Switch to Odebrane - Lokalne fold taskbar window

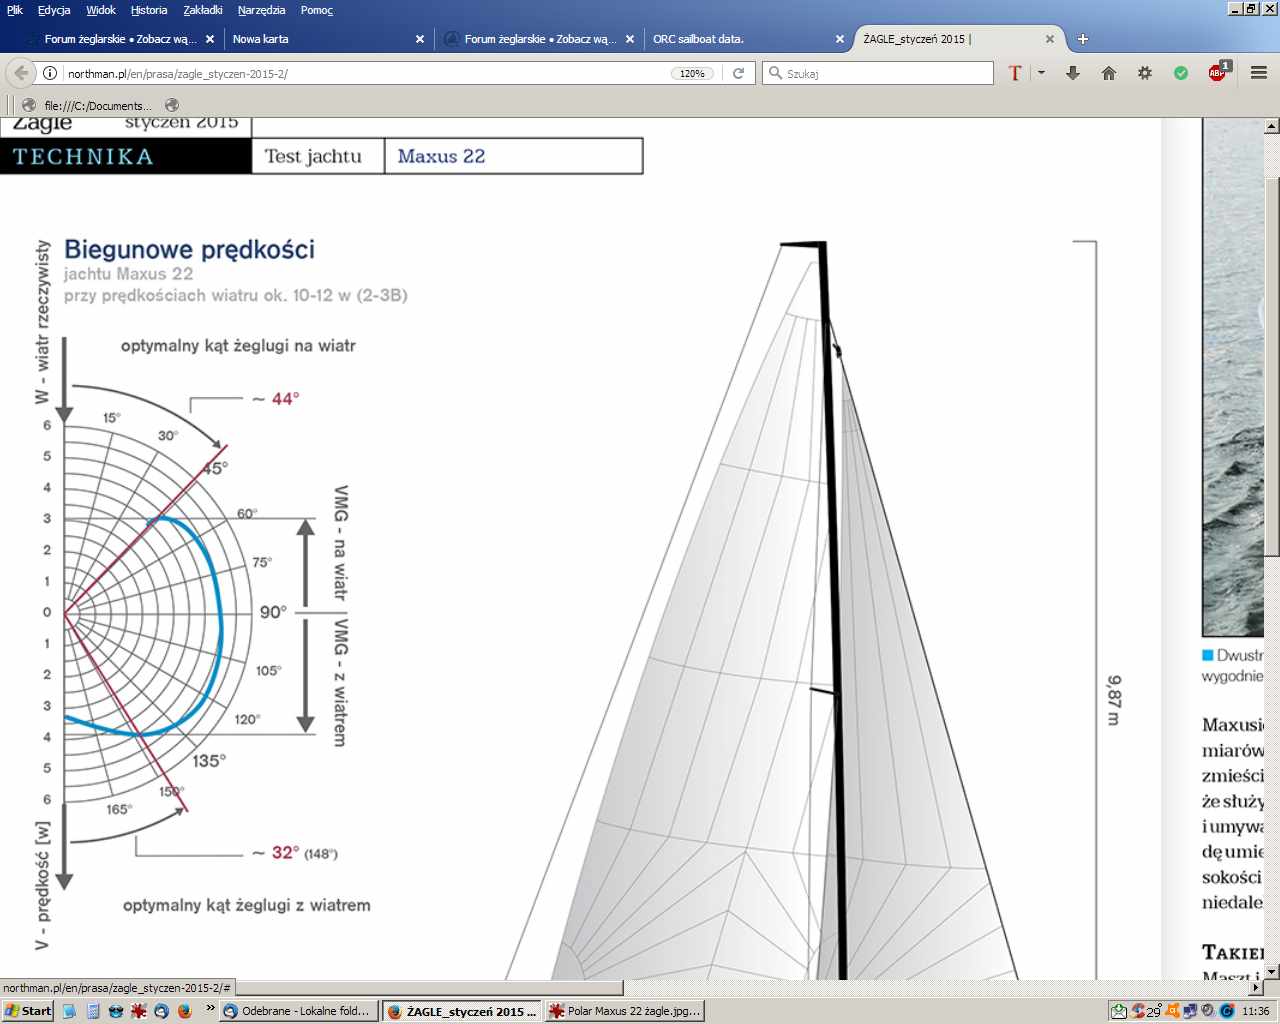click(x=299, y=1011)
